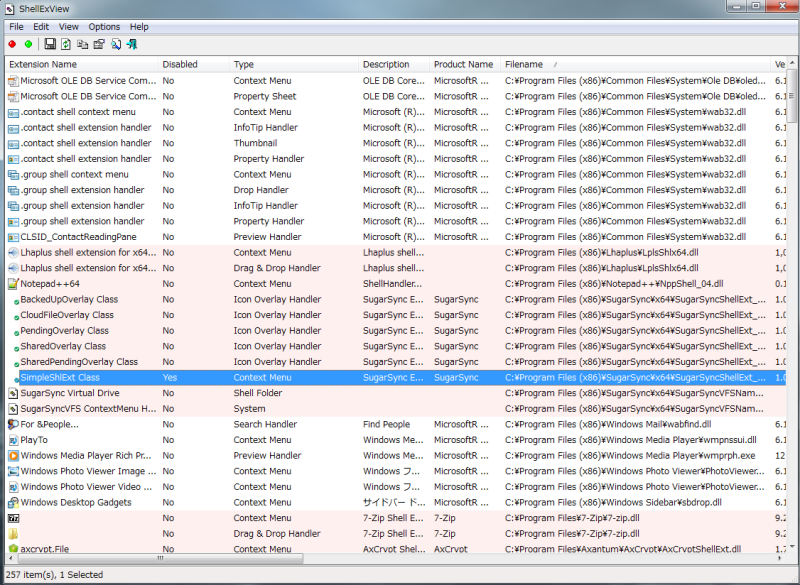Screen dimensions: 800x585
Task: Open the View menu
Action: tap(68, 27)
